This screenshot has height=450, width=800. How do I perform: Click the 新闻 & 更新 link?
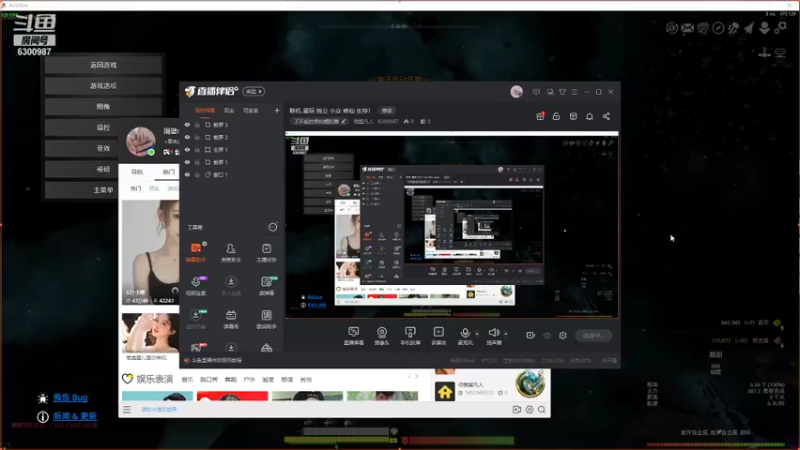[x=75, y=416]
